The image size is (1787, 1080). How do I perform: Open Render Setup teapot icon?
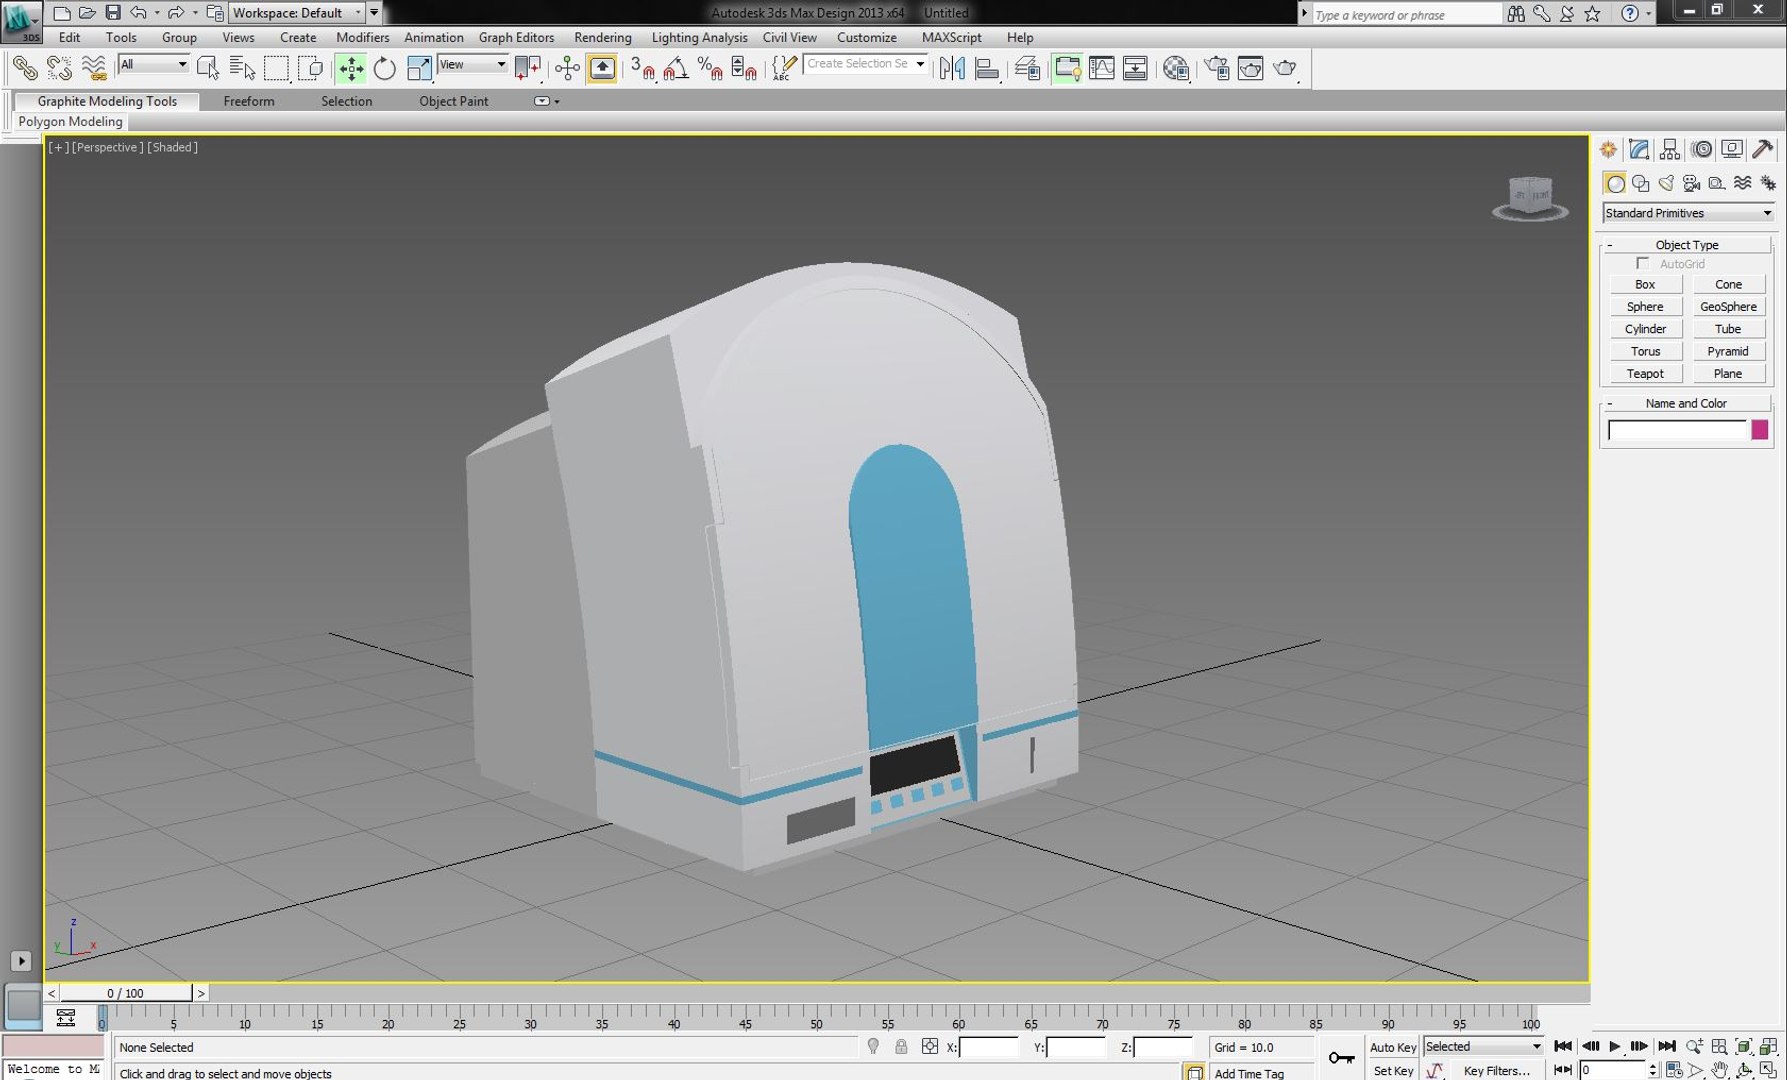click(1216, 68)
